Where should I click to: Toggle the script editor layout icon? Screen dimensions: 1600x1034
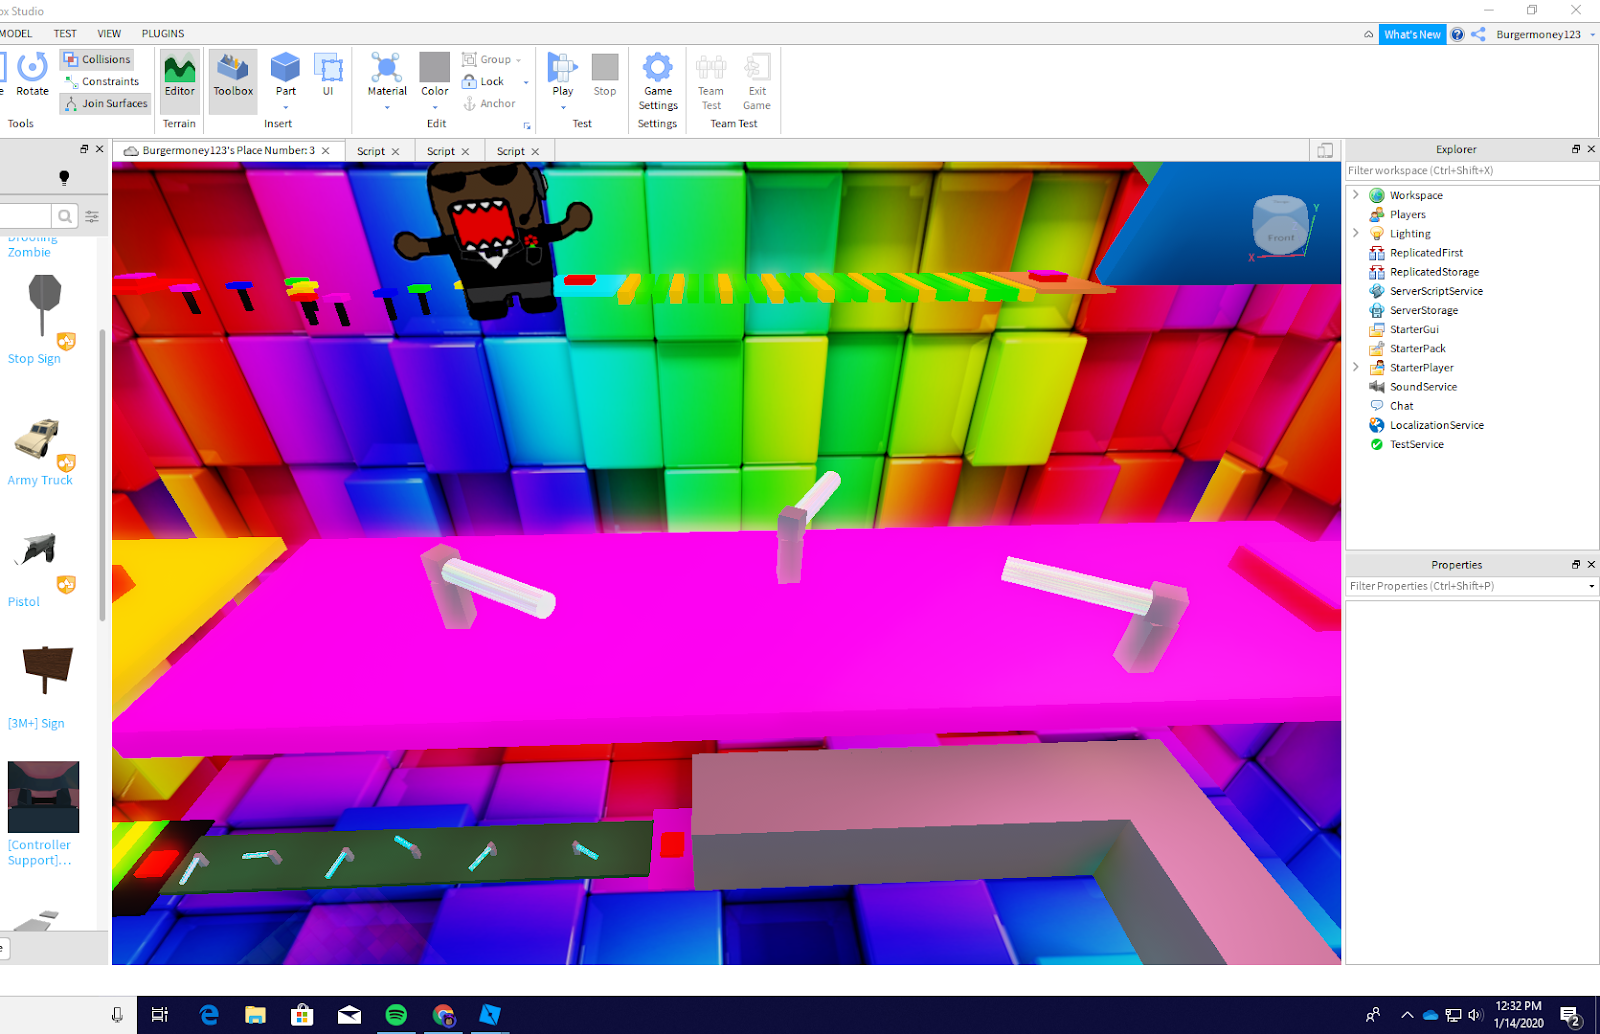[1325, 151]
